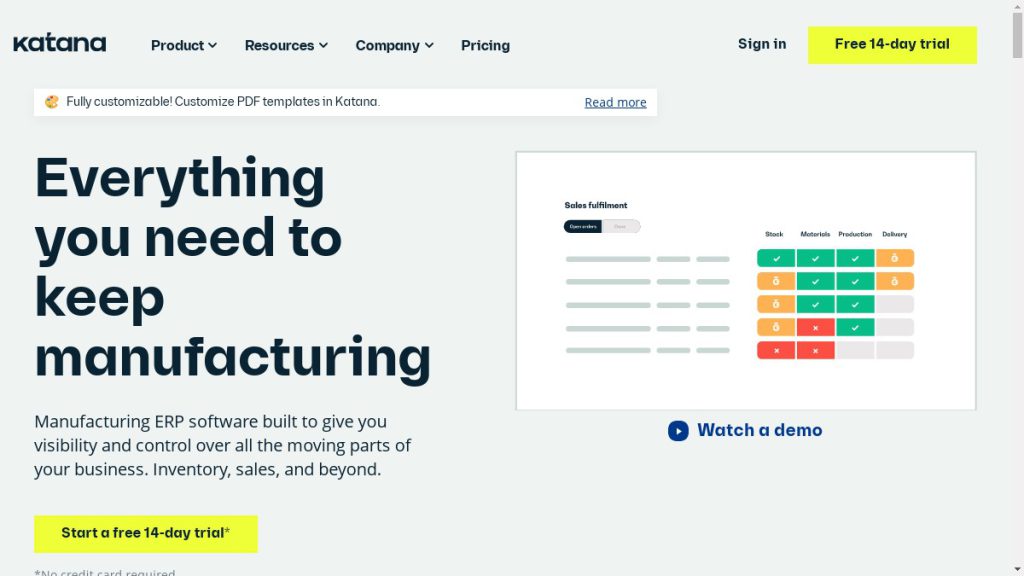Click Sign in

[762, 44]
